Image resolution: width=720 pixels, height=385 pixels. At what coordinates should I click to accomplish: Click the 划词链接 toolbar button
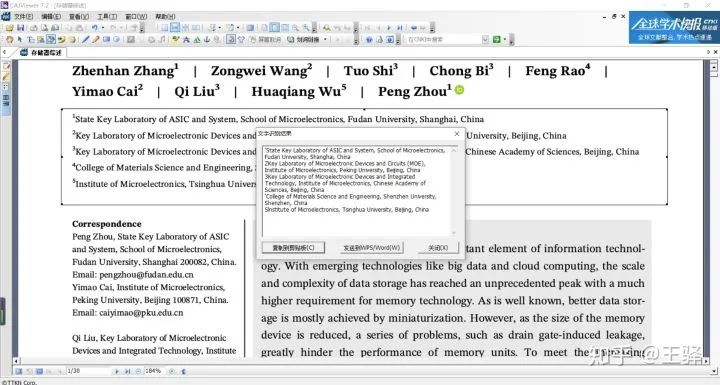pyautogui.click(x=304, y=40)
